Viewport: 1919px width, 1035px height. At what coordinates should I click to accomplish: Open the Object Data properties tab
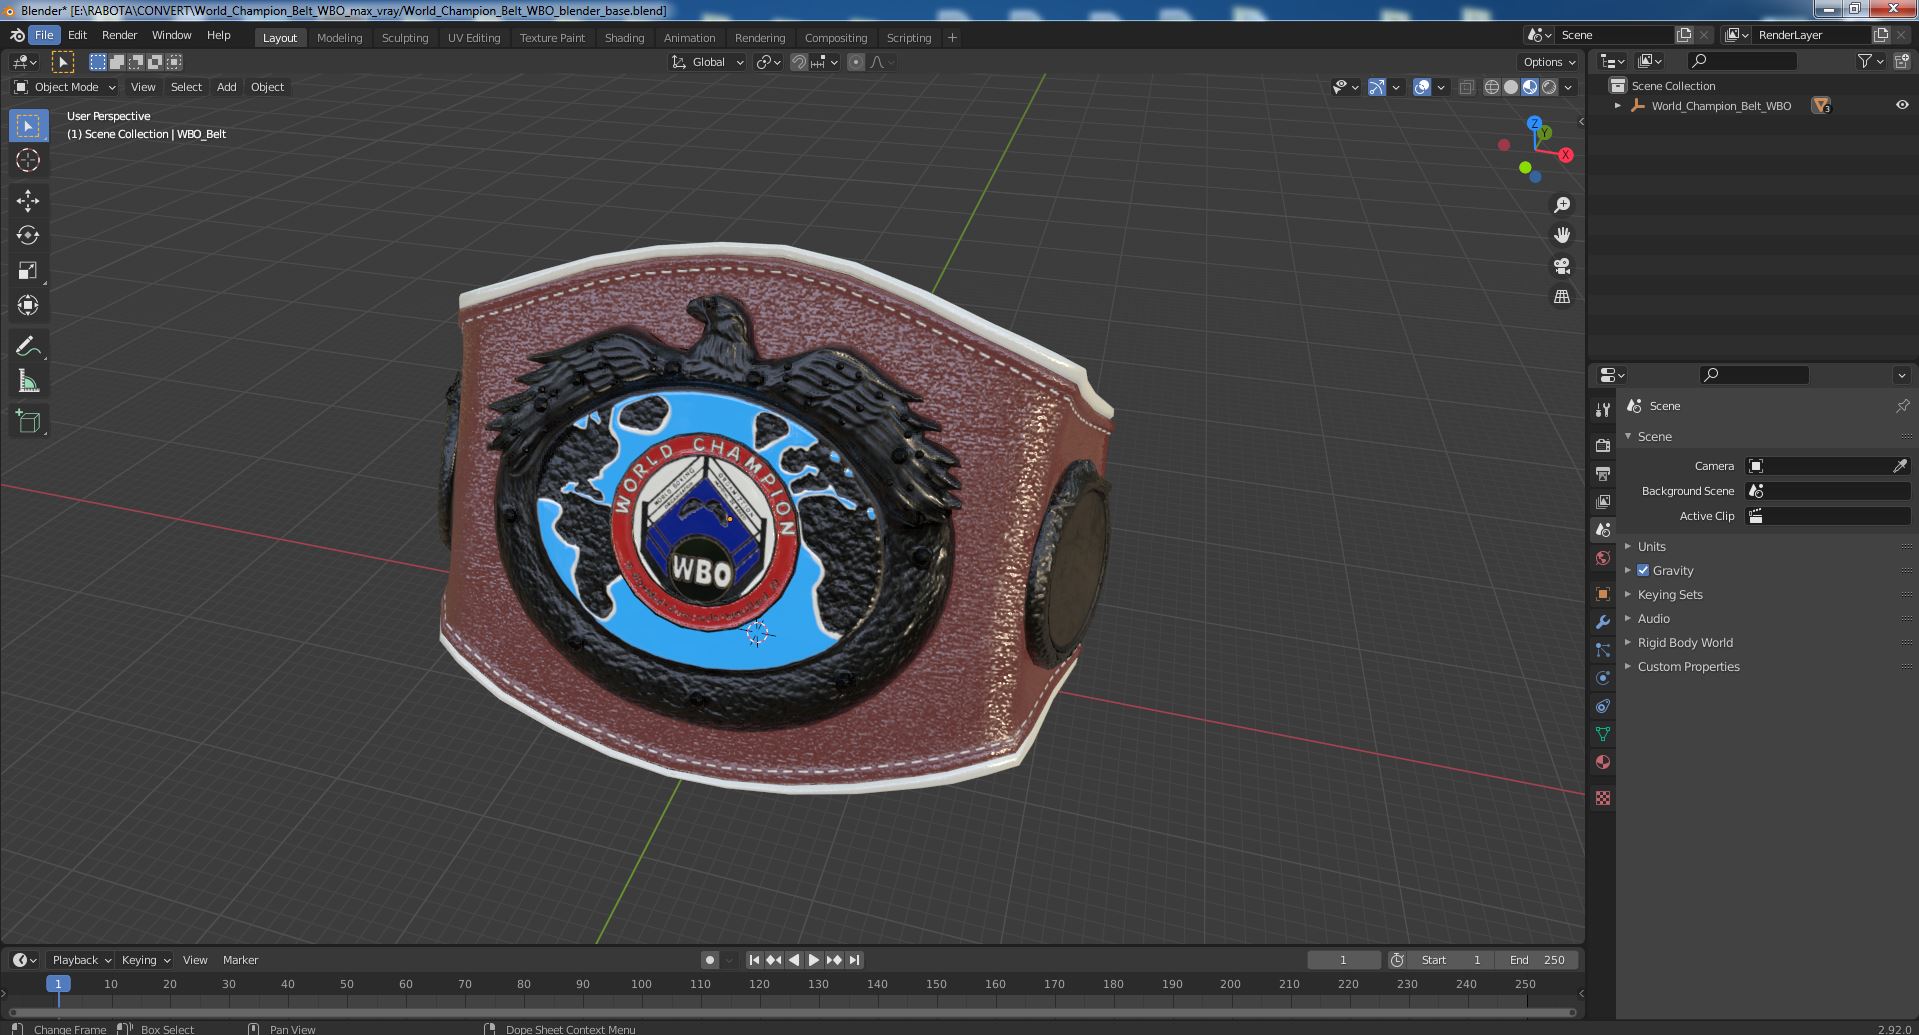(x=1603, y=734)
